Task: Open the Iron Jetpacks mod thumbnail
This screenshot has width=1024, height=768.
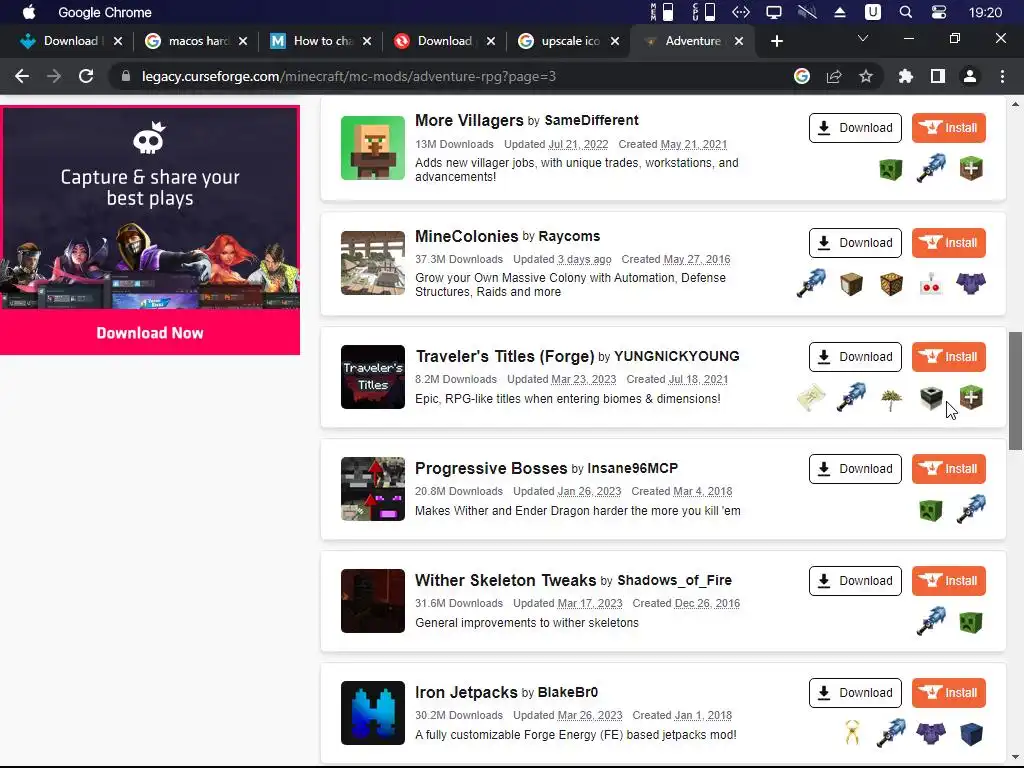Action: point(372,713)
